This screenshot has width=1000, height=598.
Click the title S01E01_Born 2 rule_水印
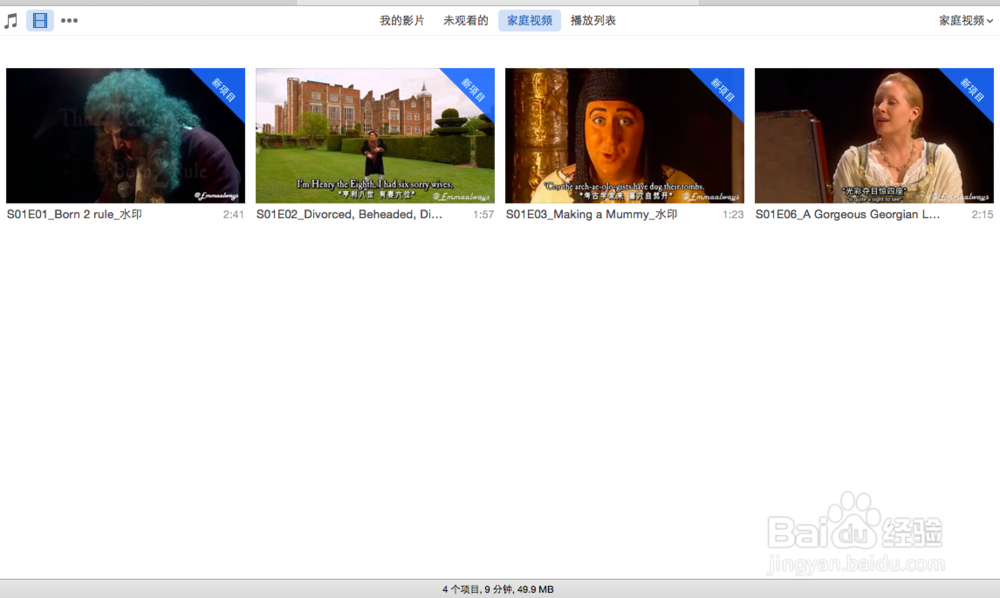(74, 214)
